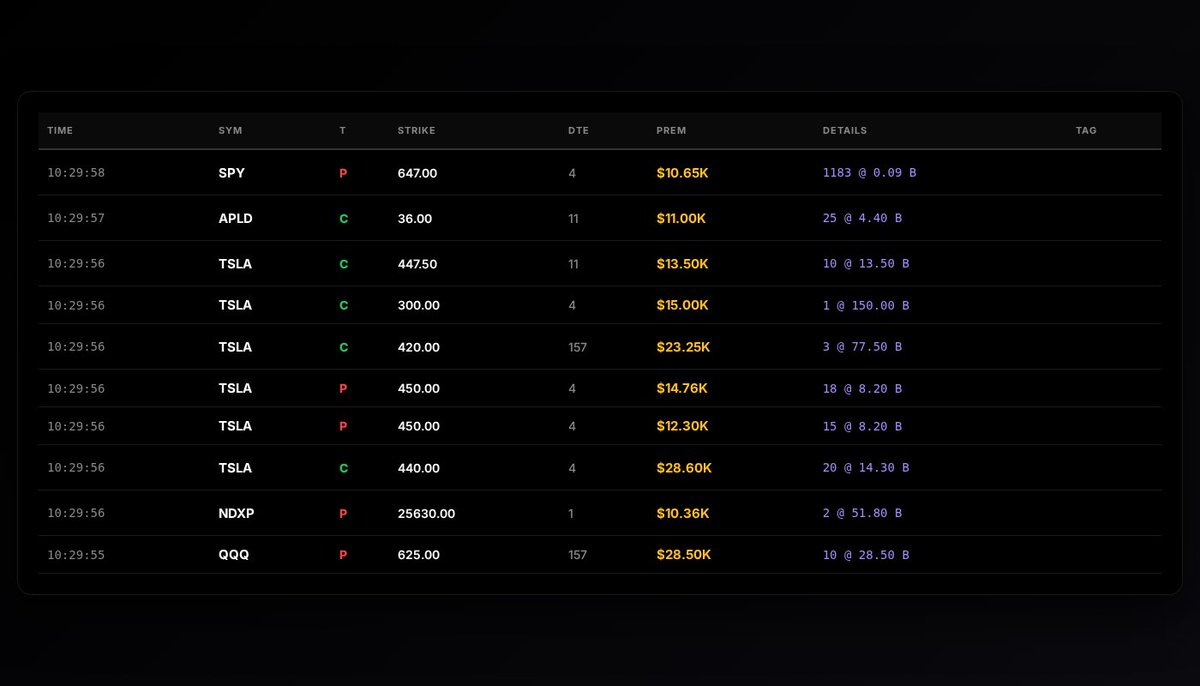Sort rows by the DTE header
The height and width of the screenshot is (686, 1200).
(x=578, y=130)
